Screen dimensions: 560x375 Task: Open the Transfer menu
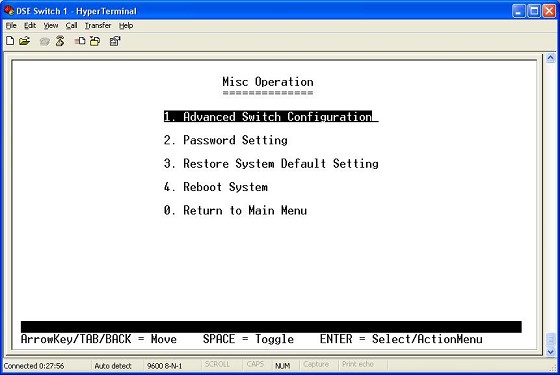coord(98,26)
